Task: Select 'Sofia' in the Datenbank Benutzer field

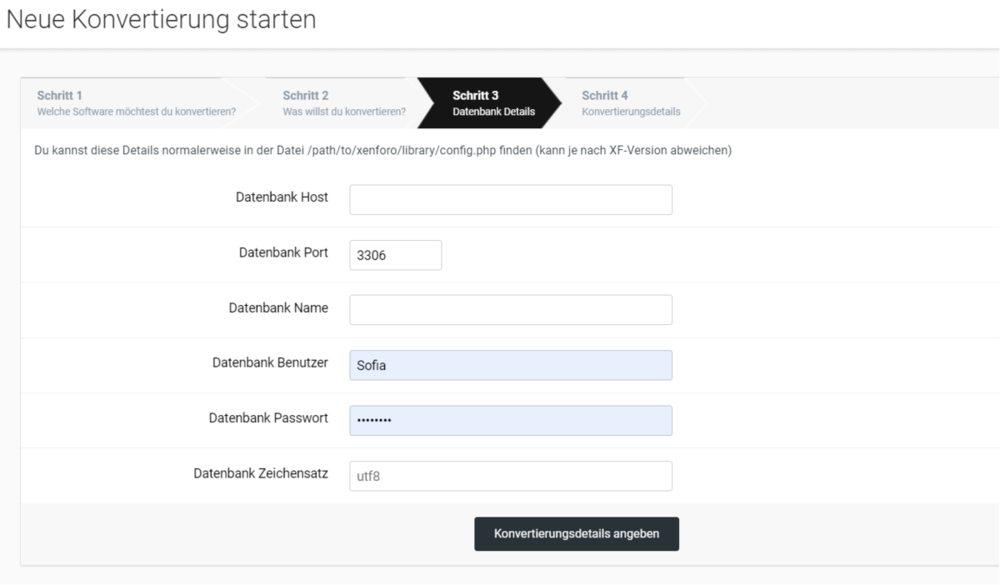Action: coord(510,364)
